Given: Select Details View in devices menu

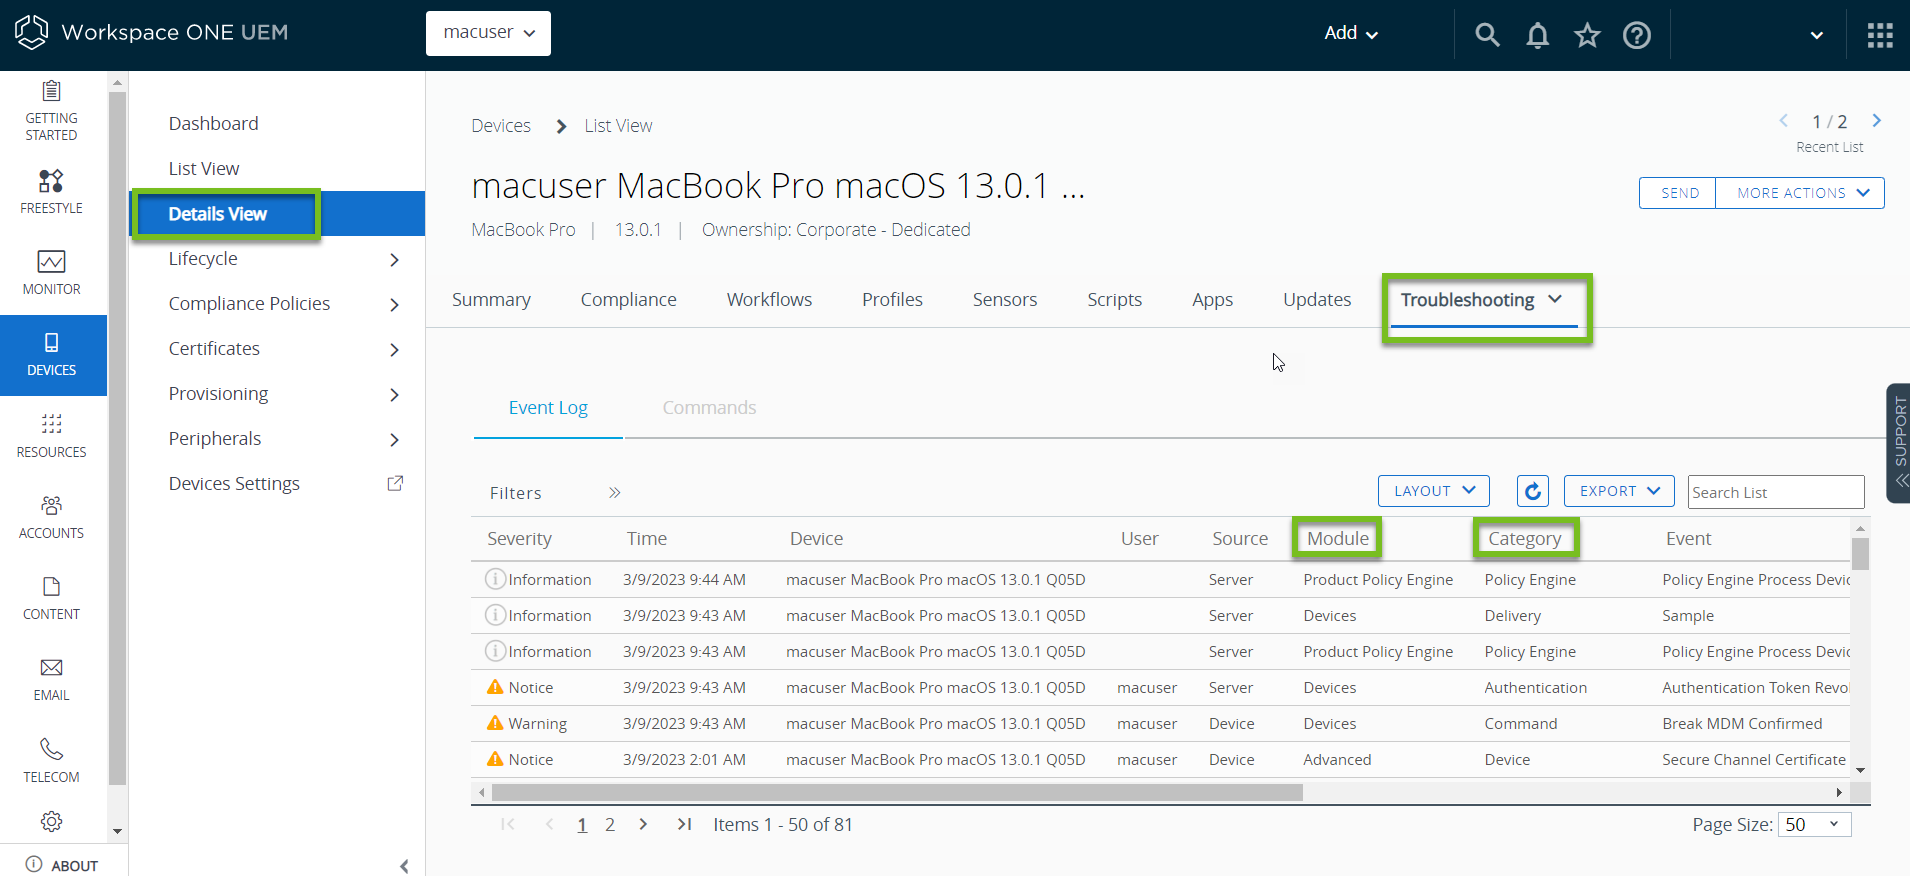Looking at the screenshot, I should pos(278,214).
